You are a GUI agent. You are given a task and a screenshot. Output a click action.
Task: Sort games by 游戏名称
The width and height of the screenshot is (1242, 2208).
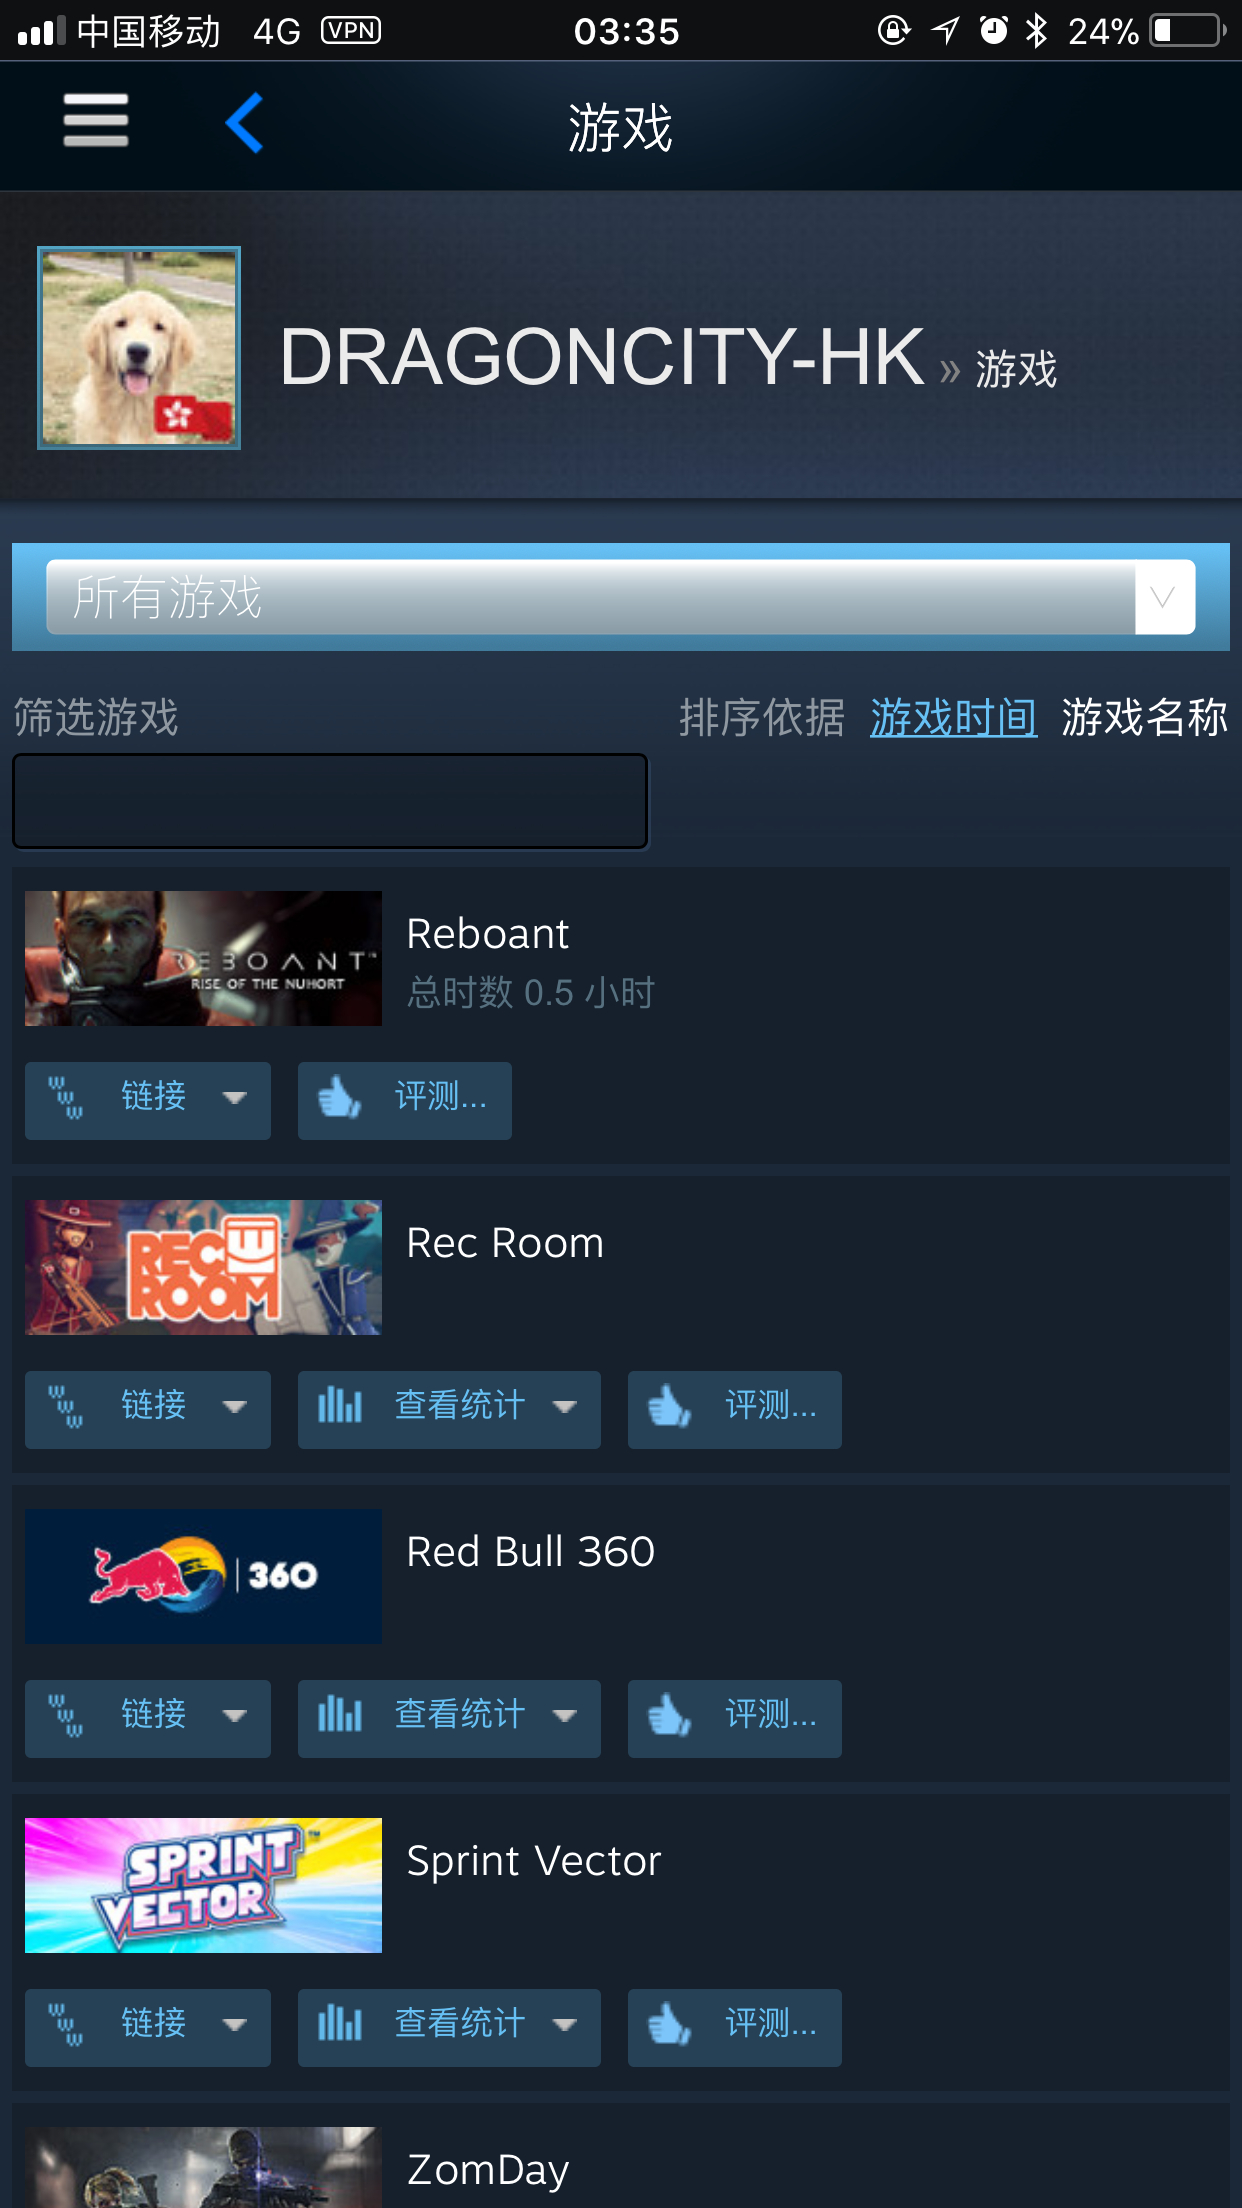1144,717
